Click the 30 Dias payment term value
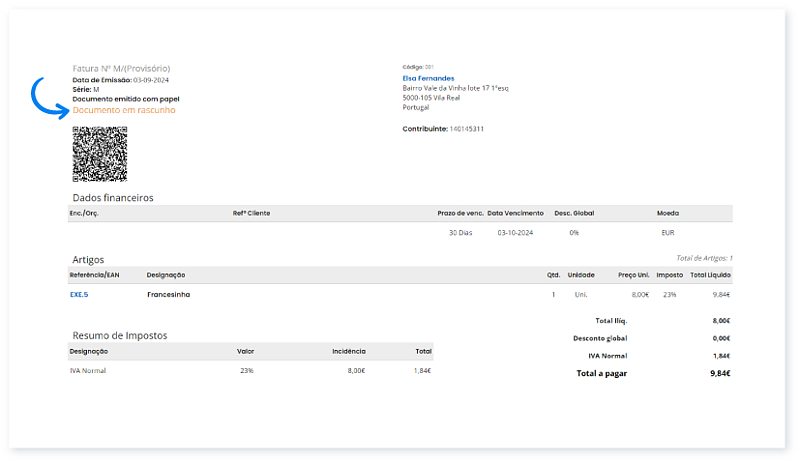The height and width of the screenshot is (462, 800). [460, 232]
